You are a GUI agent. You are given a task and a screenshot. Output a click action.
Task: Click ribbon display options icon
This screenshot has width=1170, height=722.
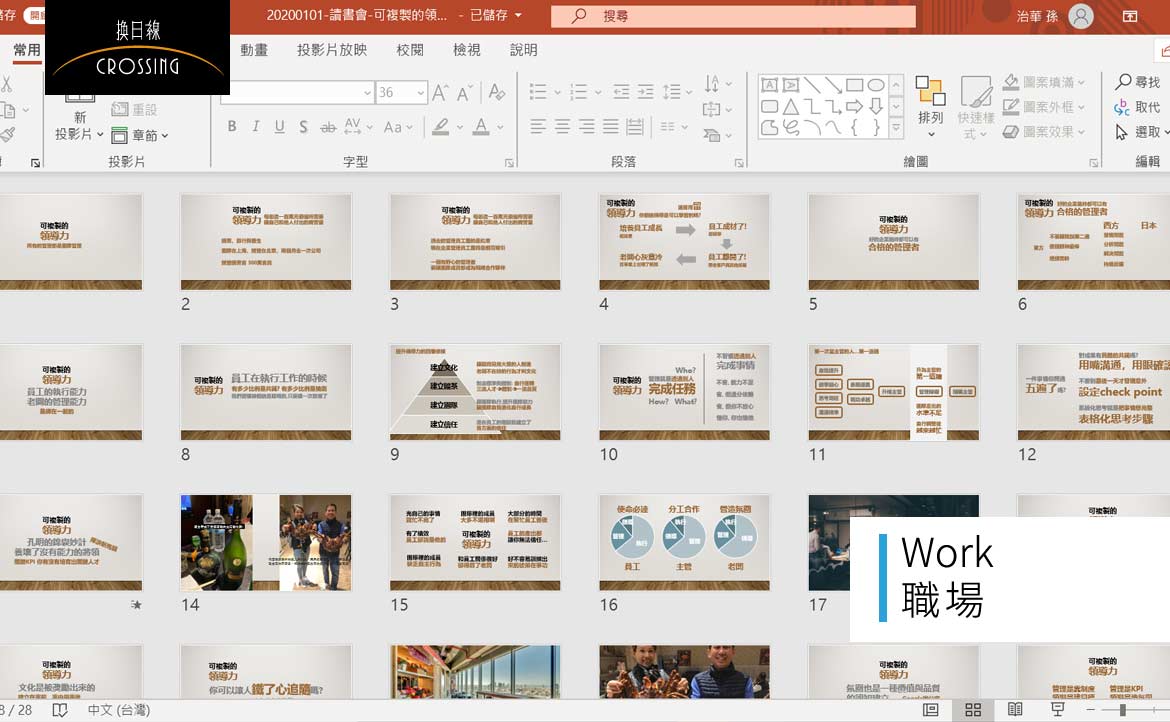click(x=1130, y=16)
